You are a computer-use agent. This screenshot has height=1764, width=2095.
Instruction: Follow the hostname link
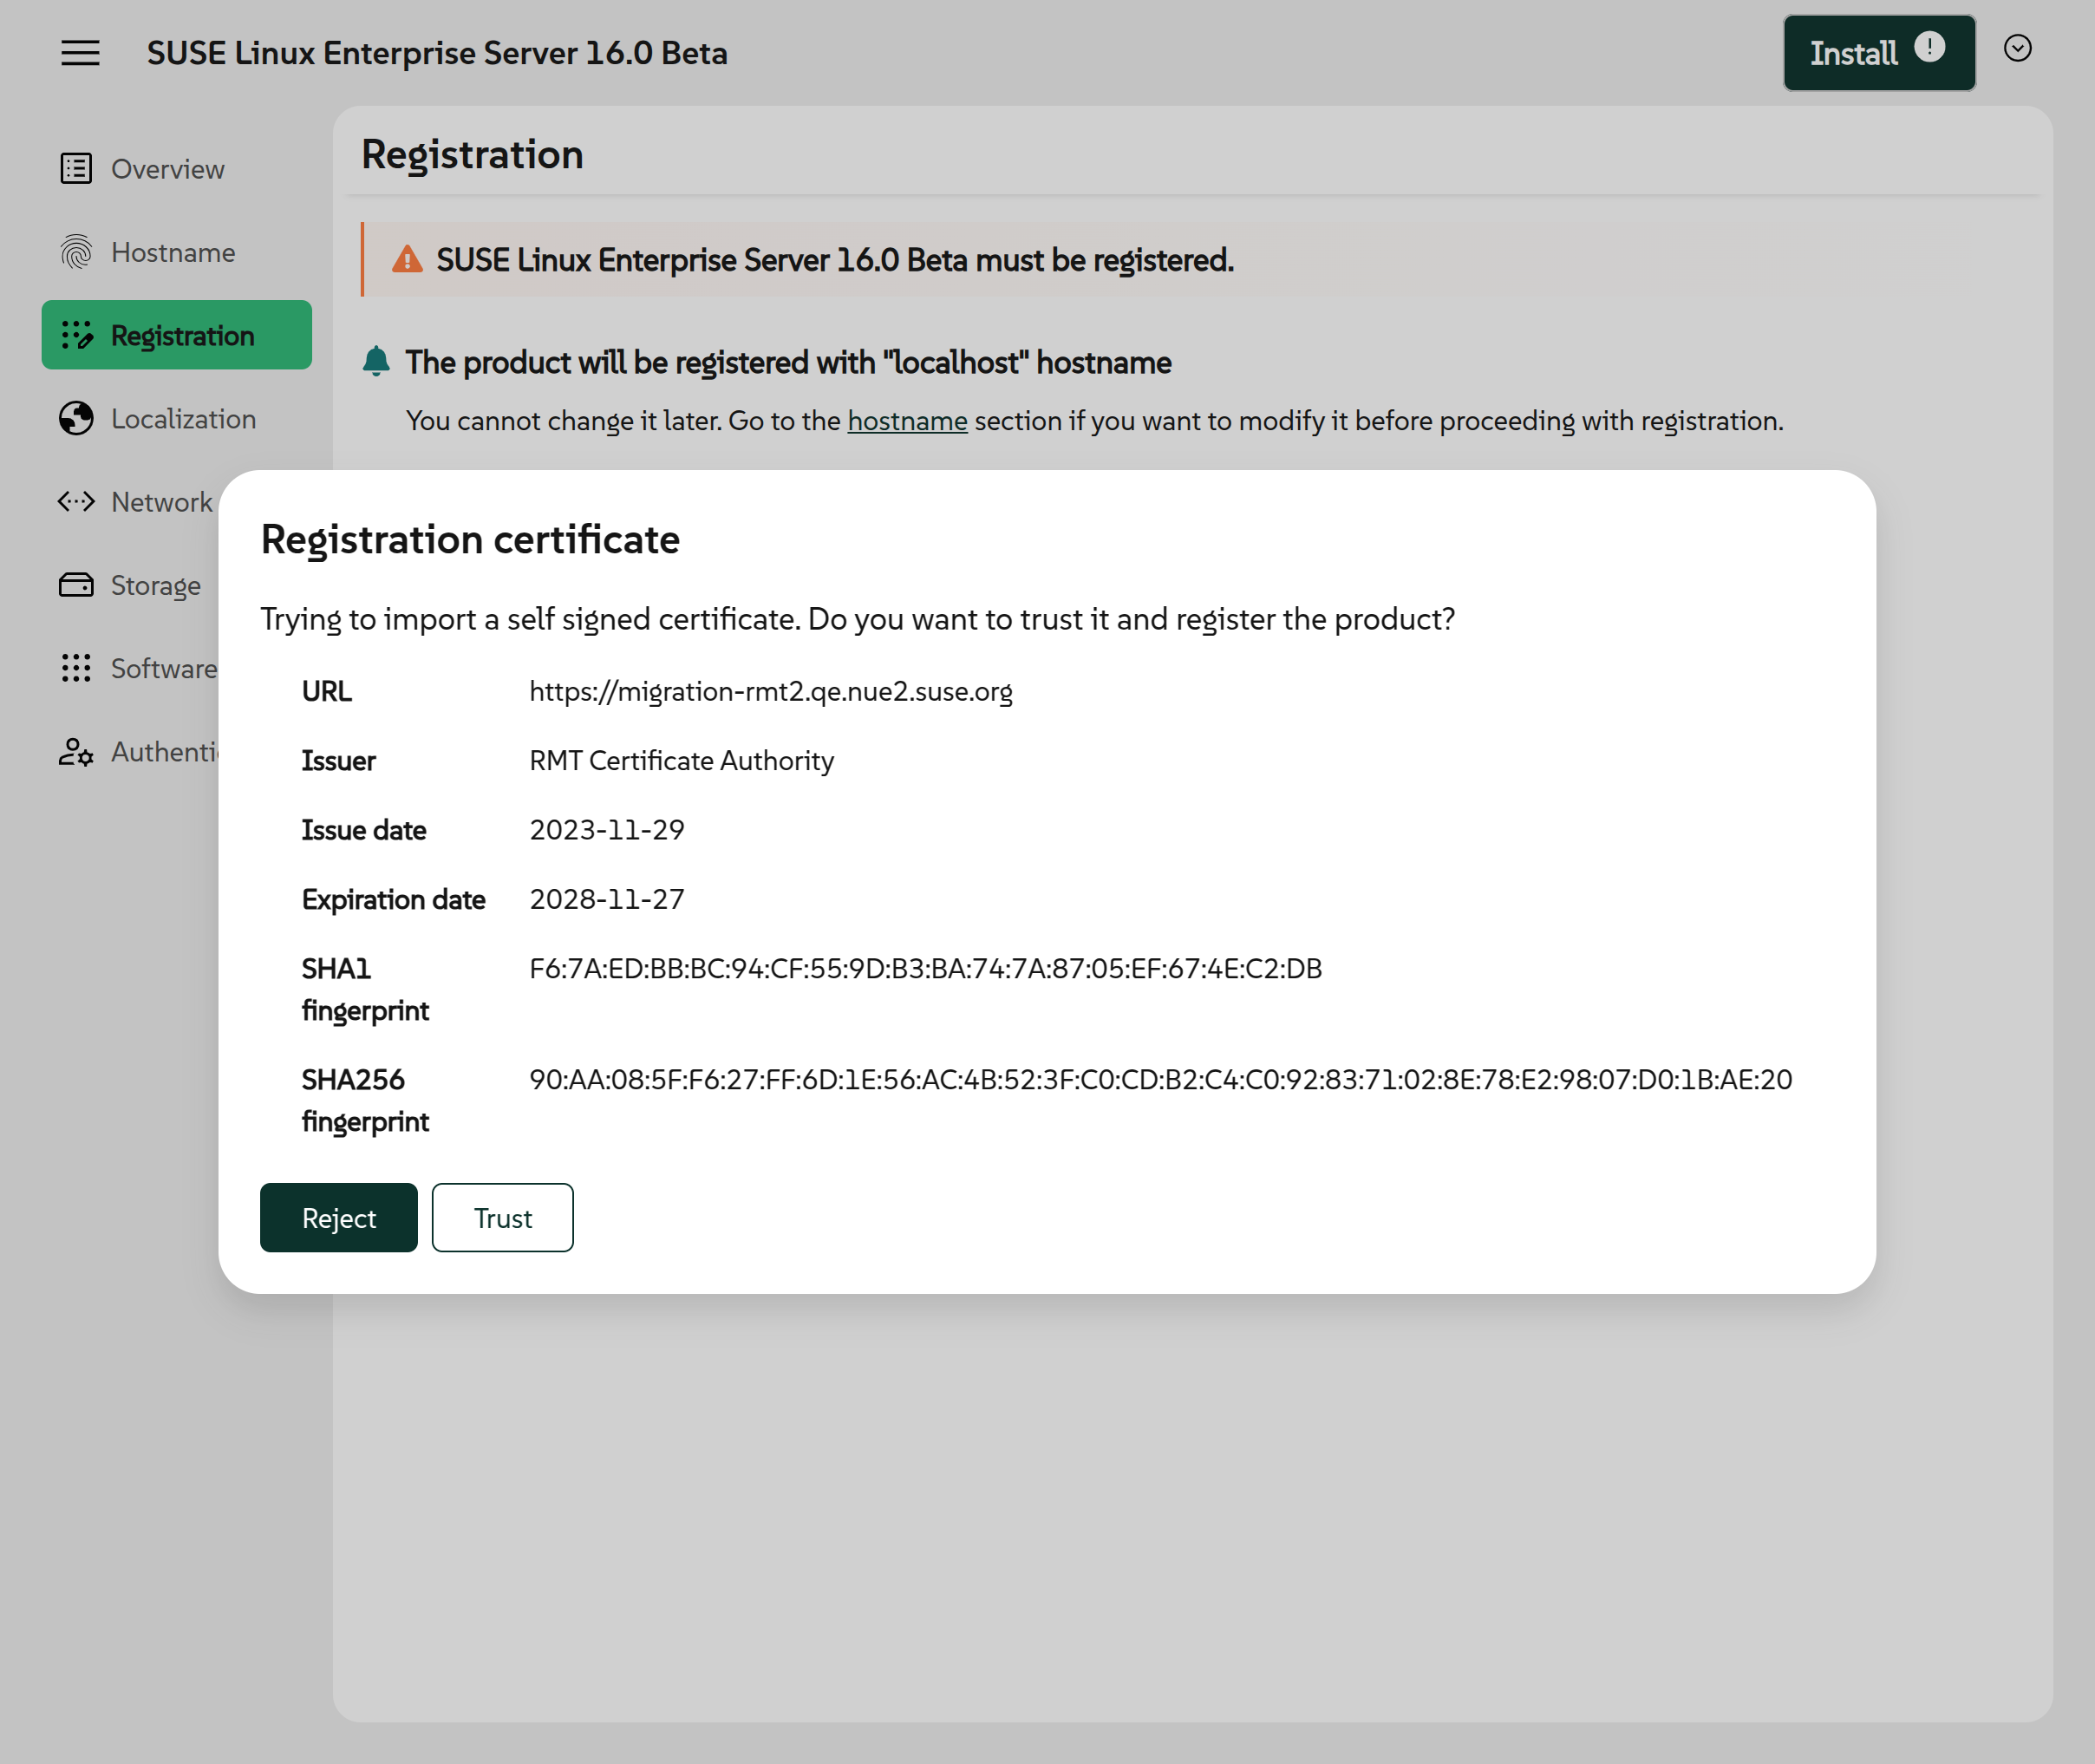pos(907,420)
